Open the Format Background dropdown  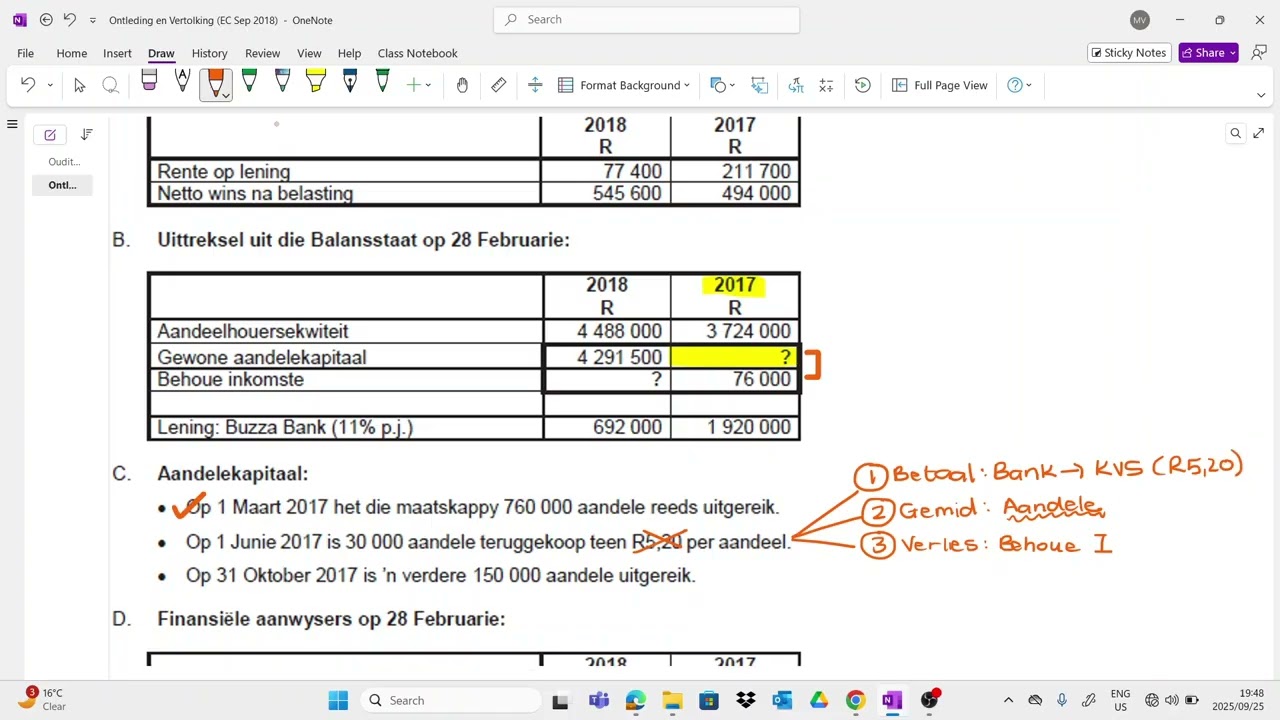point(624,86)
